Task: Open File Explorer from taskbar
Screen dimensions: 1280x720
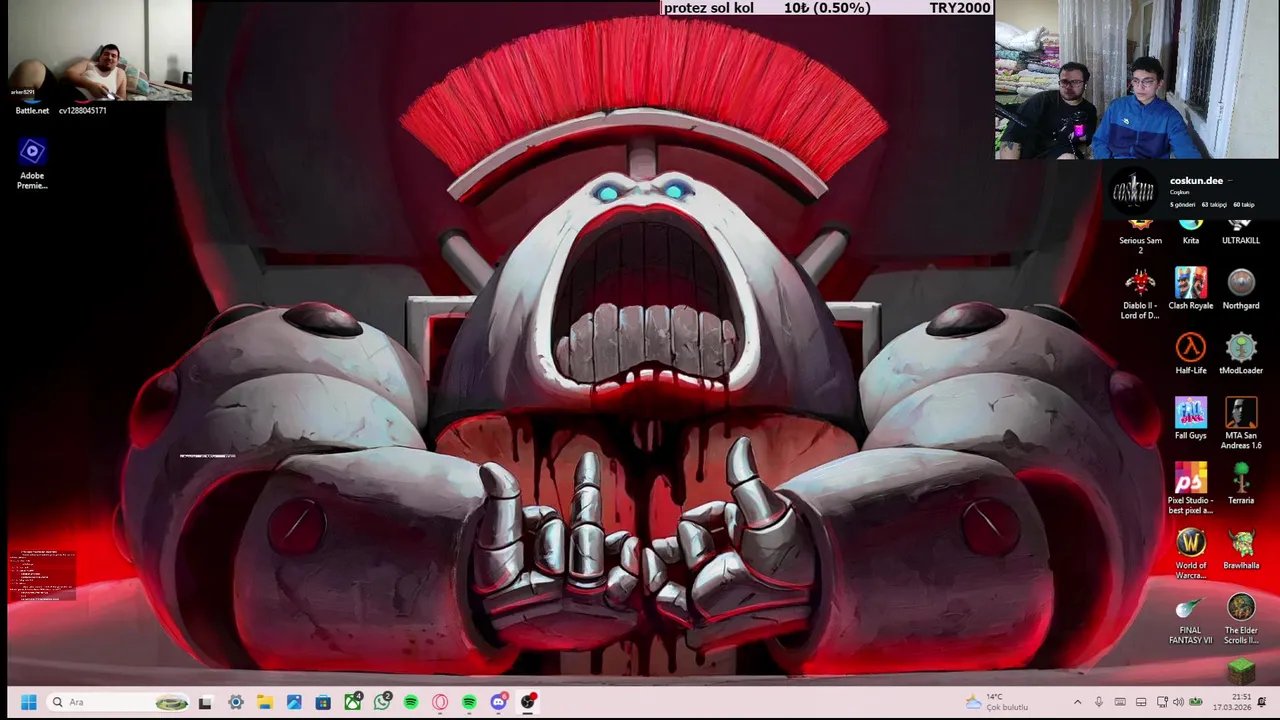Action: pyautogui.click(x=265, y=702)
